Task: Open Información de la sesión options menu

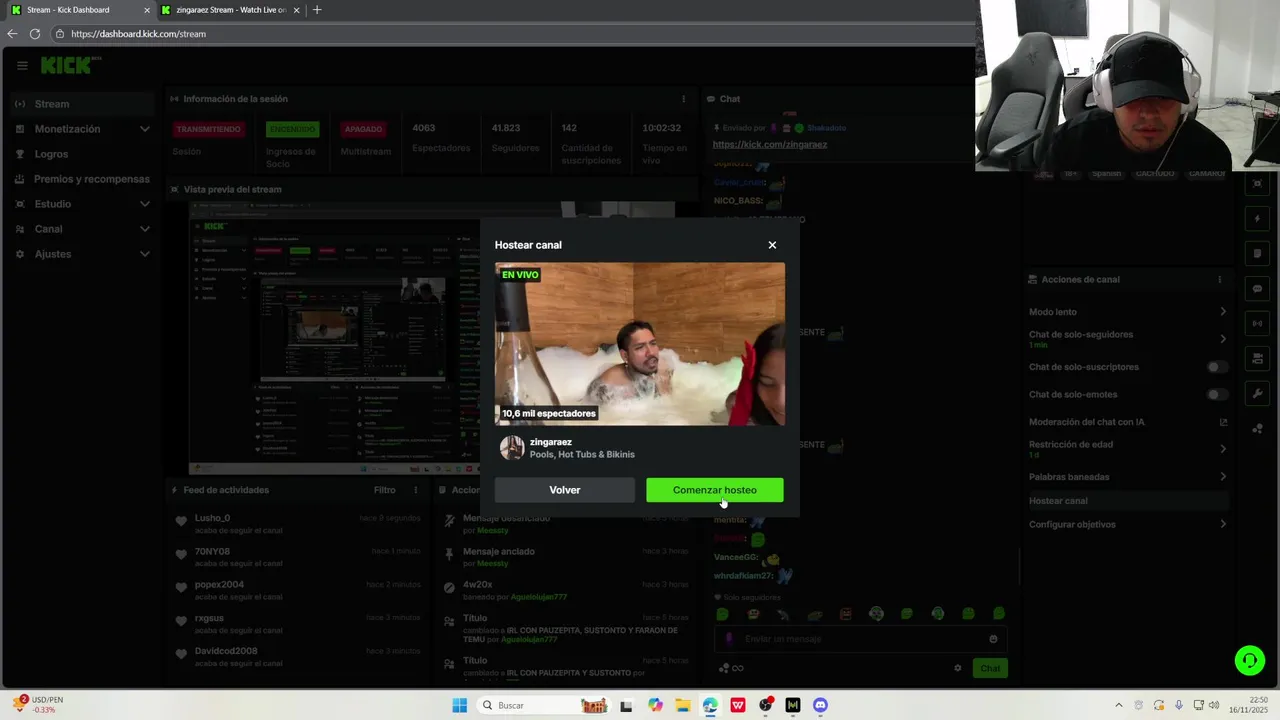Action: [684, 99]
